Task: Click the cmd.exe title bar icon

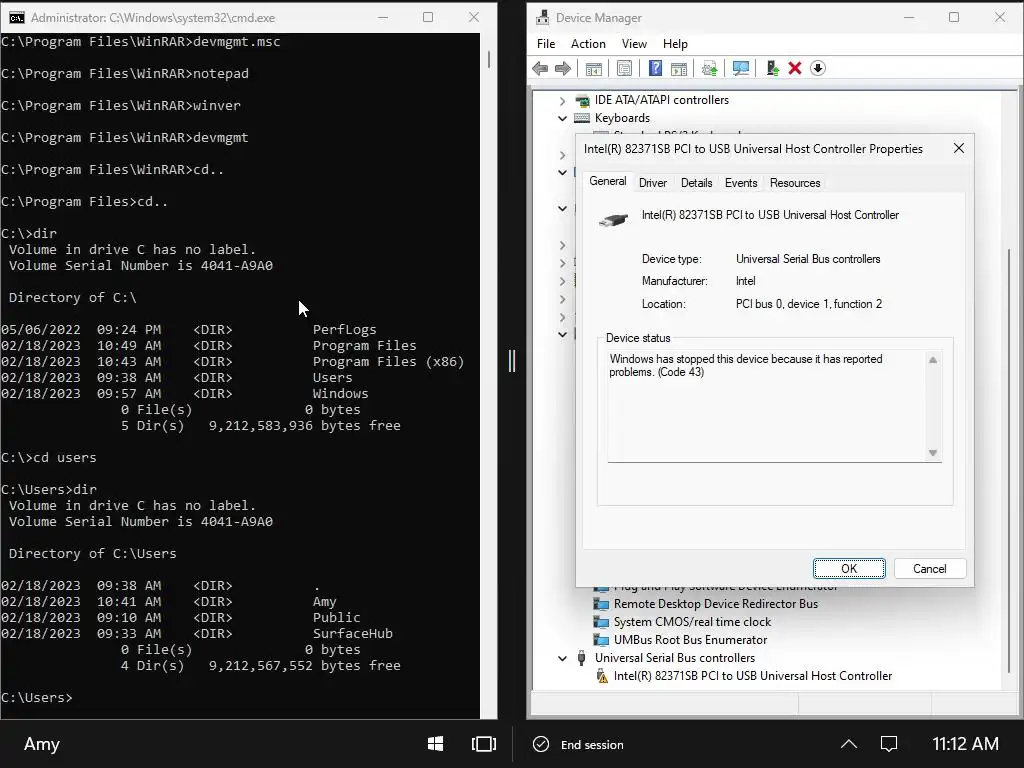Action: point(16,18)
